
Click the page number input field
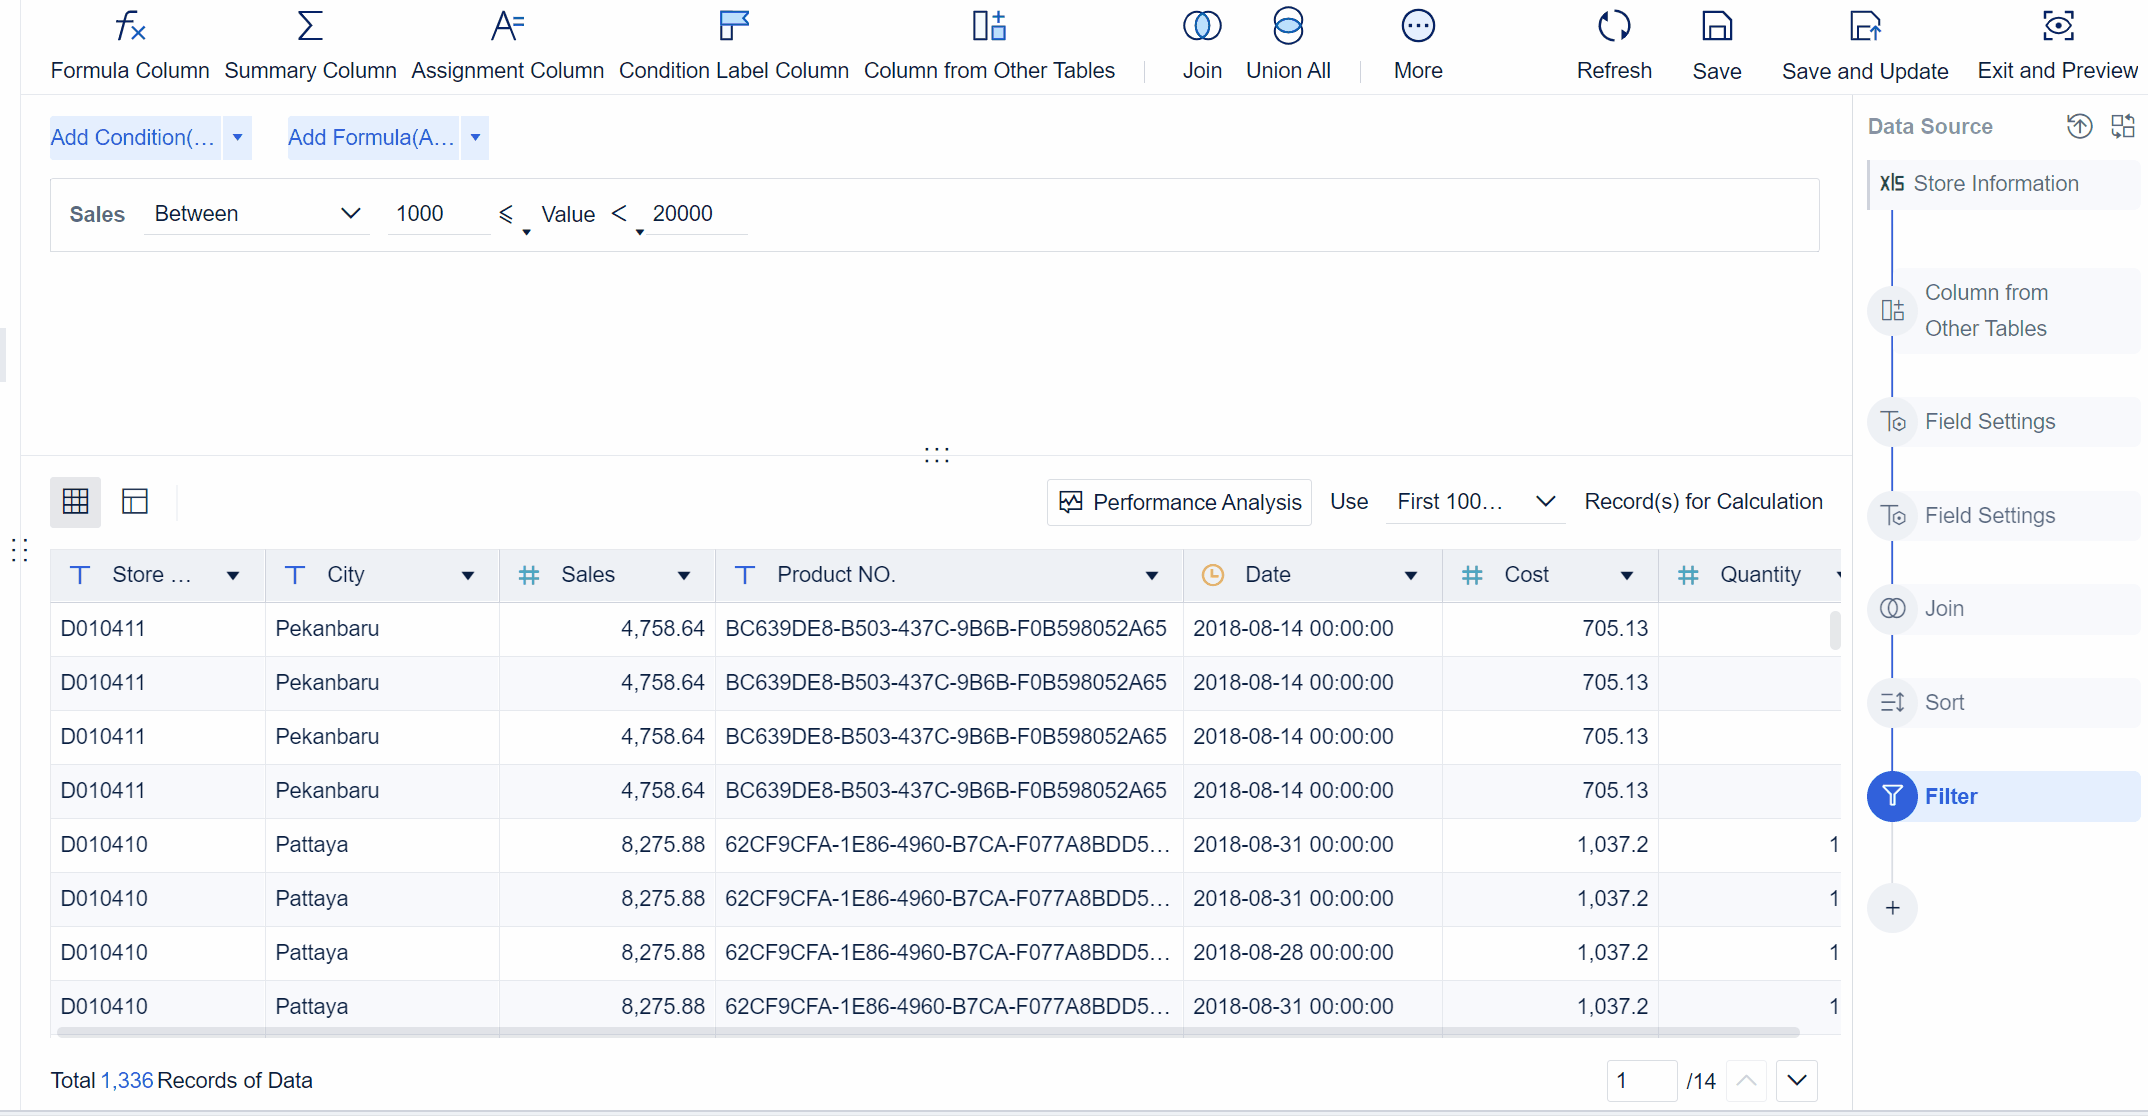(x=1641, y=1081)
